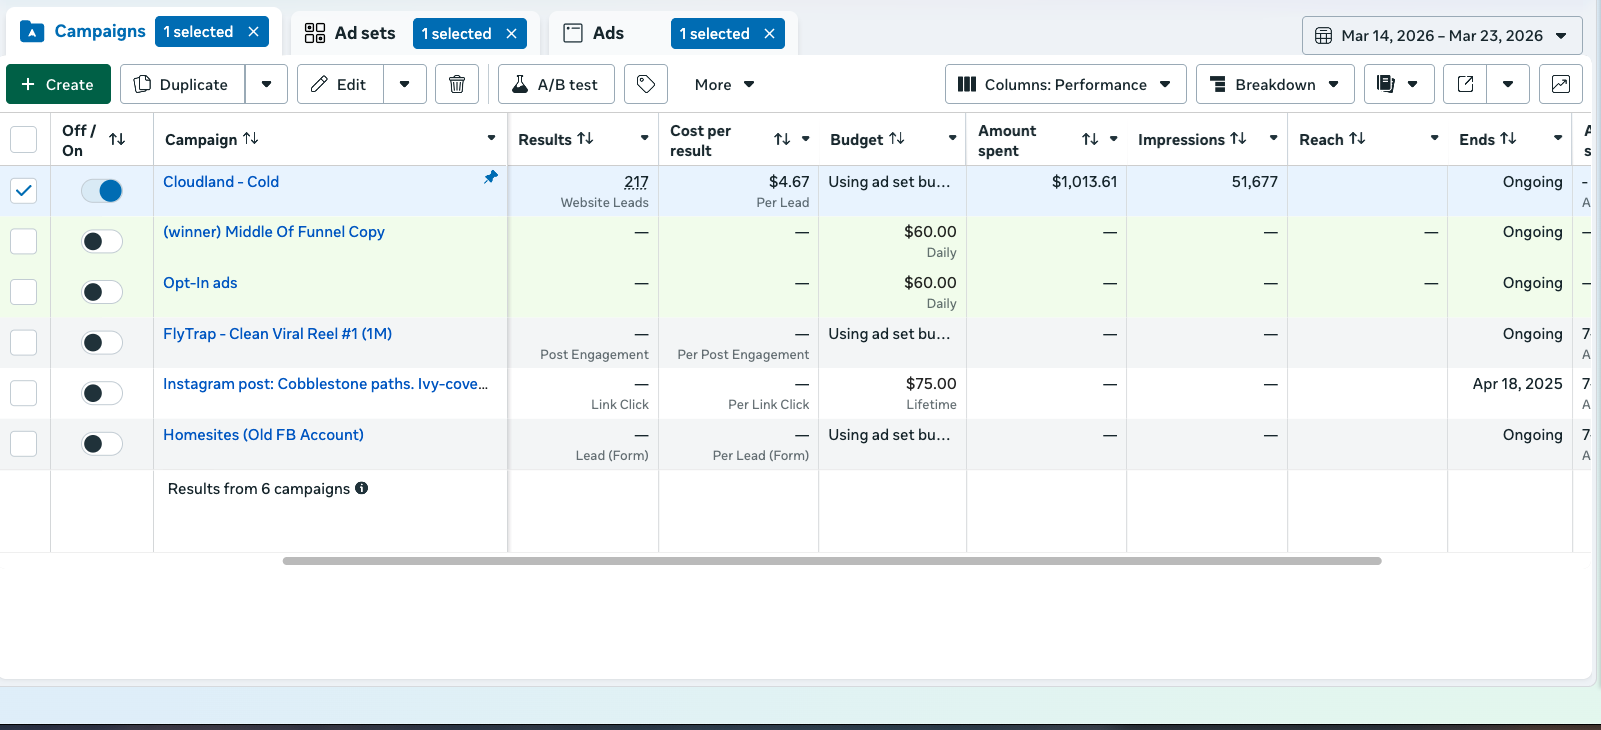
Task: Sort by Off / On column arrows
Action: pyautogui.click(x=117, y=139)
